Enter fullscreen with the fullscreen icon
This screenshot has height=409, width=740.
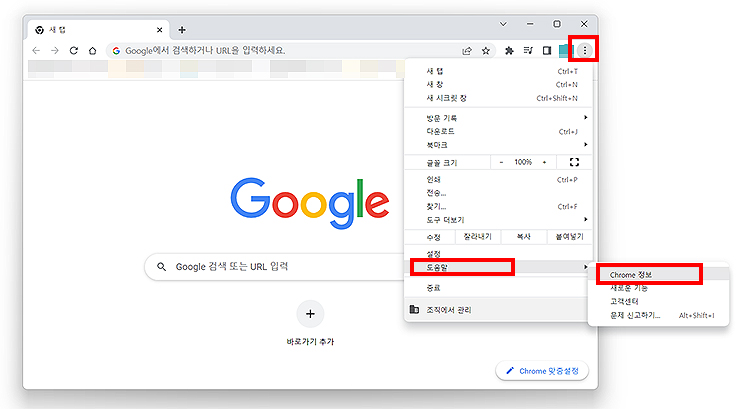(x=574, y=162)
